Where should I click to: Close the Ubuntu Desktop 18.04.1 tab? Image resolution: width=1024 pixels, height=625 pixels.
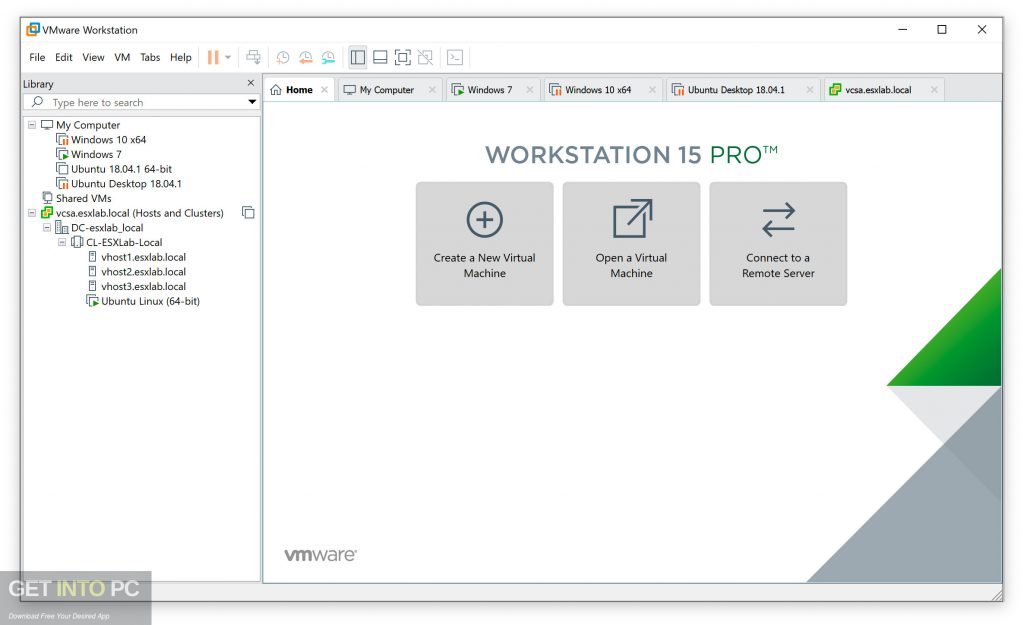point(810,90)
